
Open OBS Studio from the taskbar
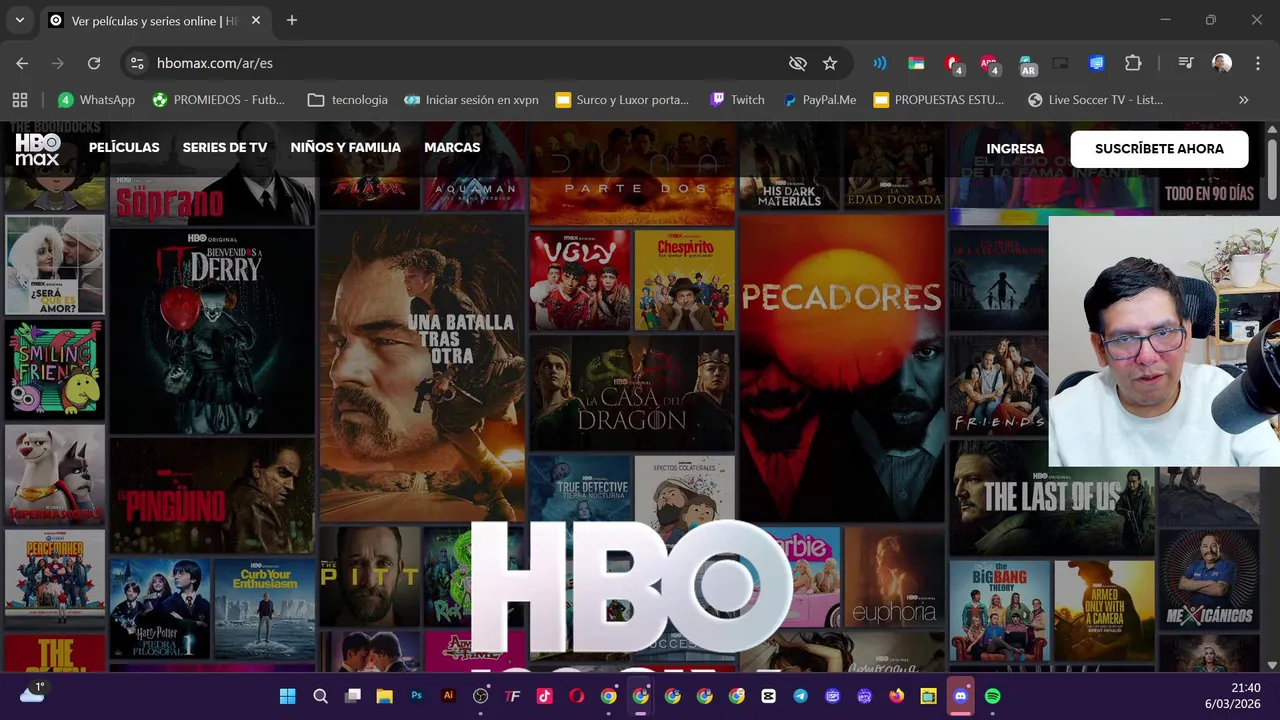click(481, 696)
